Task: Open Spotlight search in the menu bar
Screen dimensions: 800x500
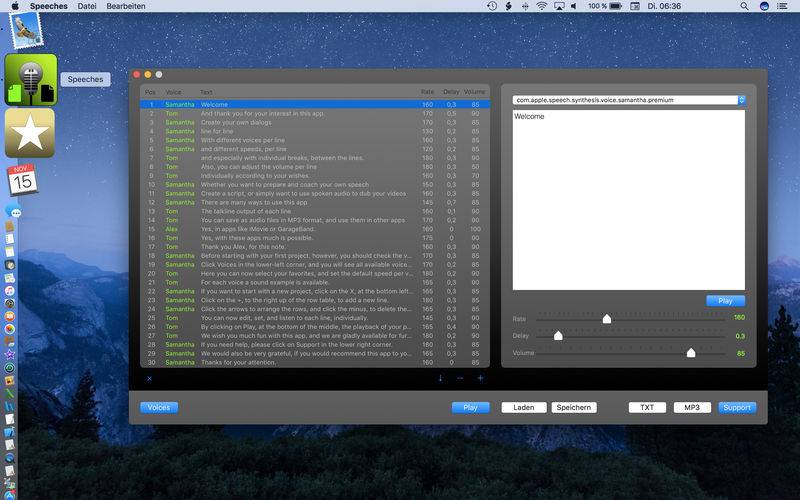Action: point(741,6)
